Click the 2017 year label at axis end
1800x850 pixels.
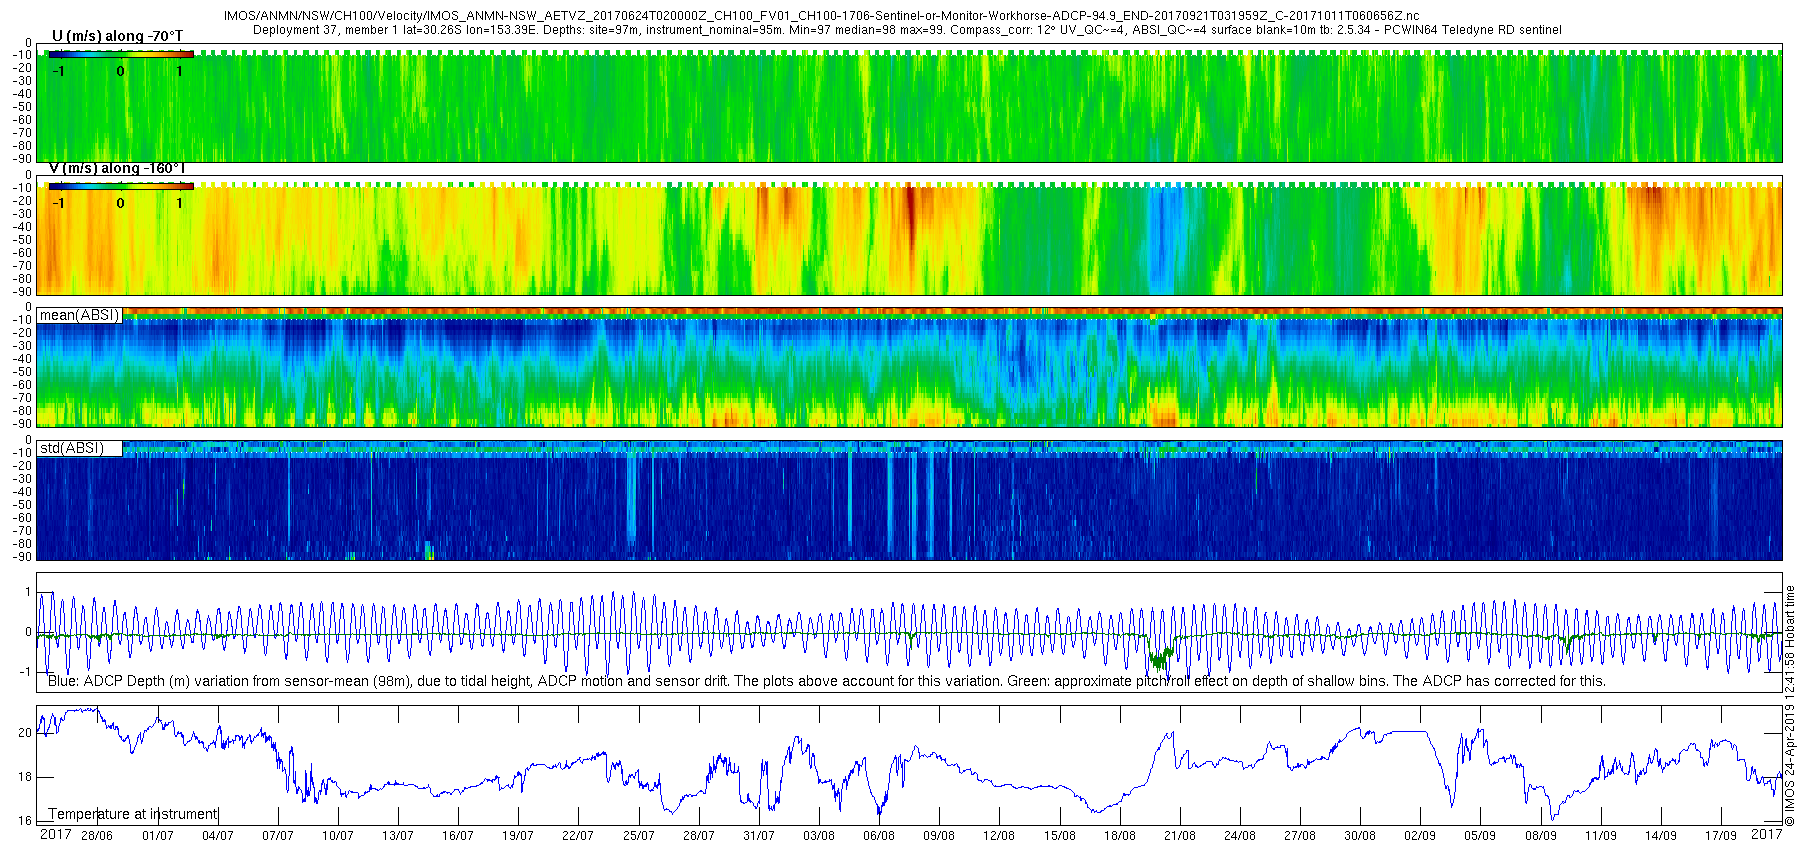(1766, 835)
